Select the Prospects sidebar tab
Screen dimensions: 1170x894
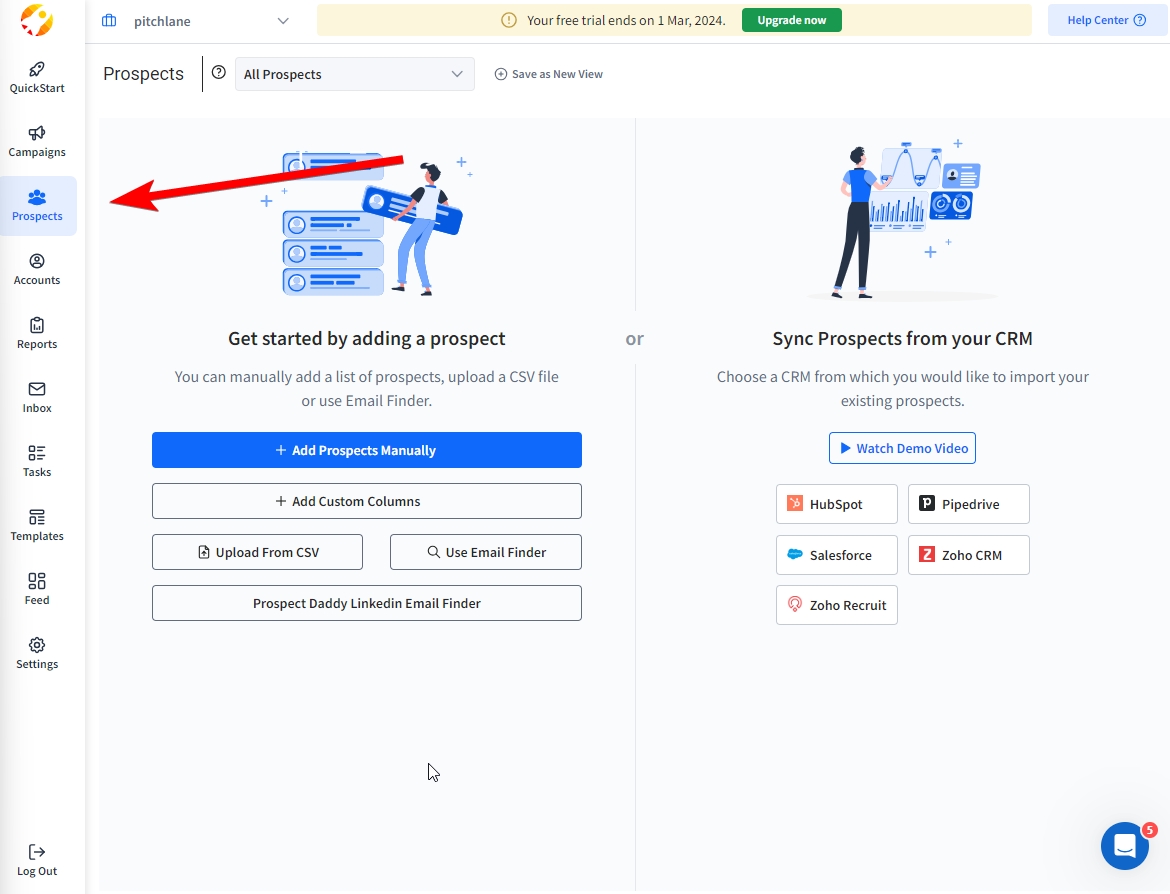pyautogui.click(x=37, y=206)
